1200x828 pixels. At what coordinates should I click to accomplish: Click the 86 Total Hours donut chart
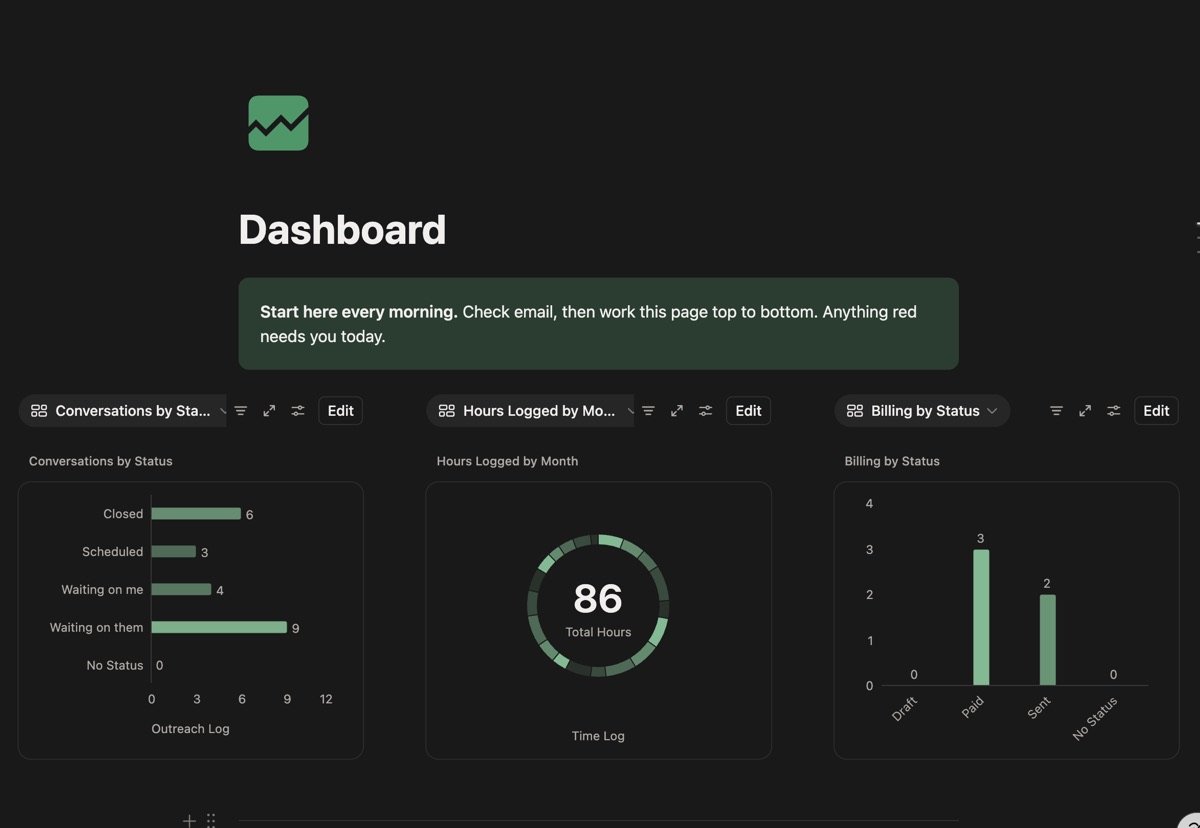coord(598,605)
